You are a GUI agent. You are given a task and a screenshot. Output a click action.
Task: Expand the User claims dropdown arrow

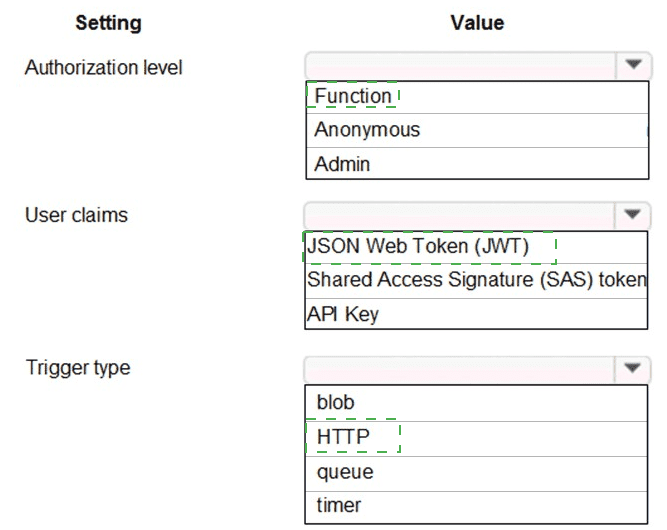[632, 213]
